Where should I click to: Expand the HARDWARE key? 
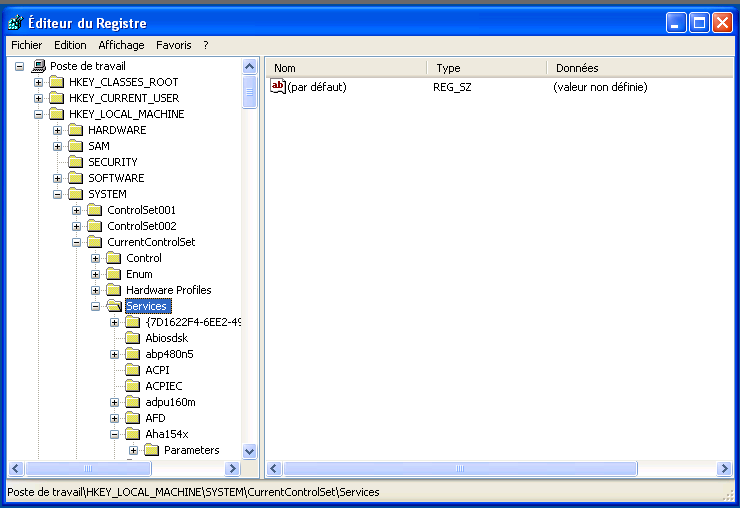click(x=58, y=130)
